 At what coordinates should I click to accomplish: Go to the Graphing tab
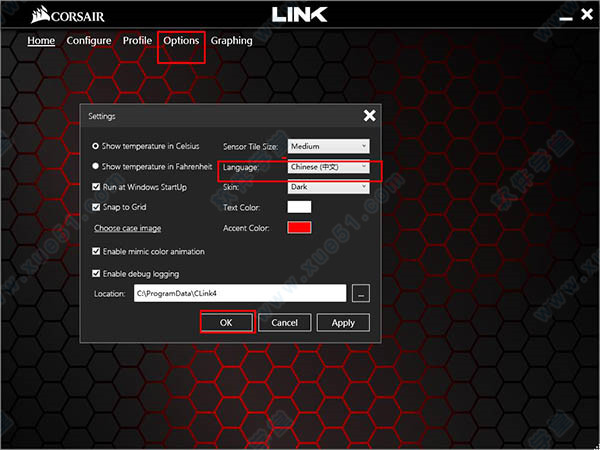click(231, 41)
